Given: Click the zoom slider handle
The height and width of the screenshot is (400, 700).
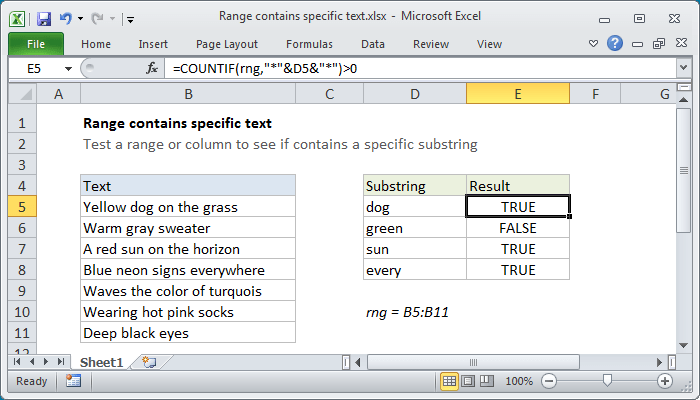Looking at the screenshot, I should coord(607,381).
